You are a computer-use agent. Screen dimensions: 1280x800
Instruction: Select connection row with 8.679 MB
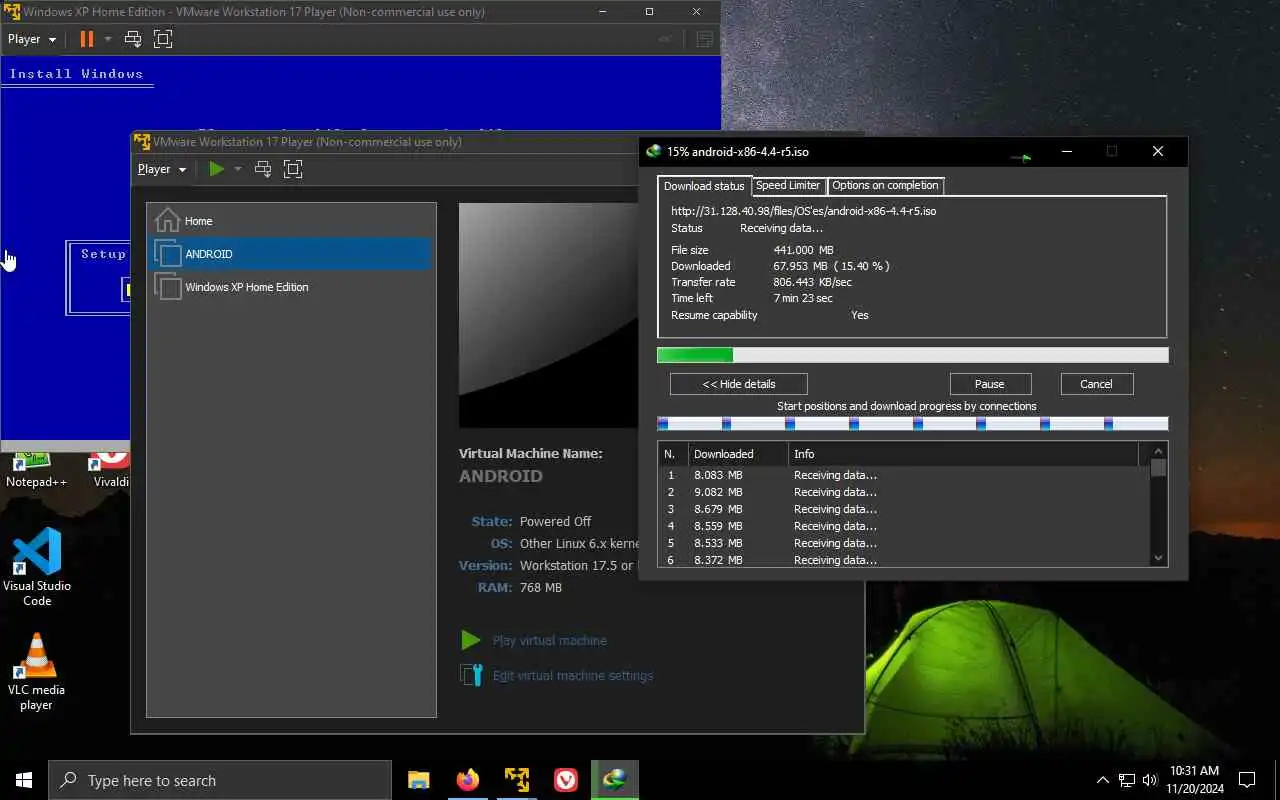904,509
